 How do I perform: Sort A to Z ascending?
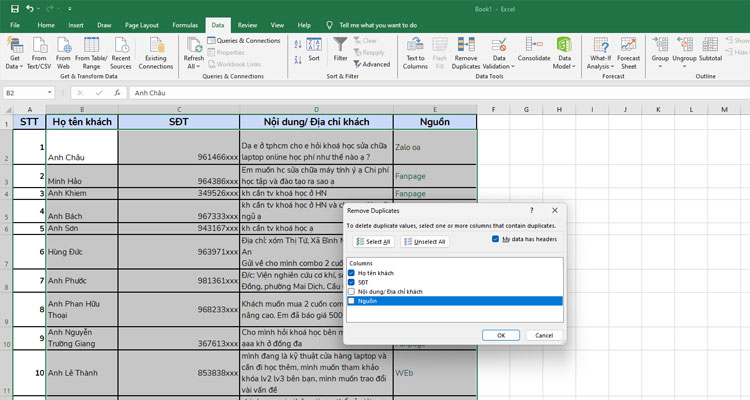(x=298, y=44)
